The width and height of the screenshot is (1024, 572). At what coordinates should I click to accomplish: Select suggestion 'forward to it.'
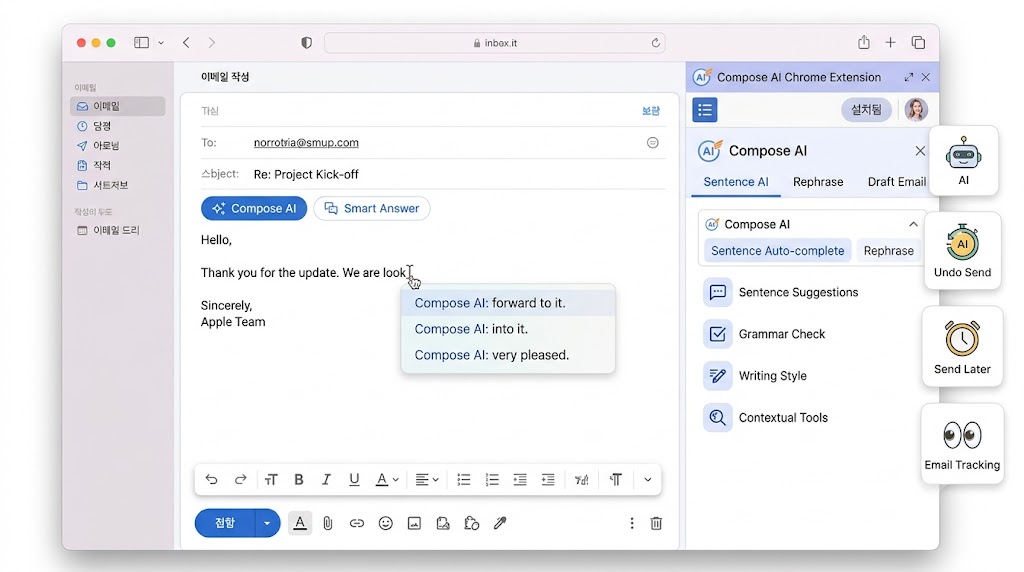[x=508, y=303]
